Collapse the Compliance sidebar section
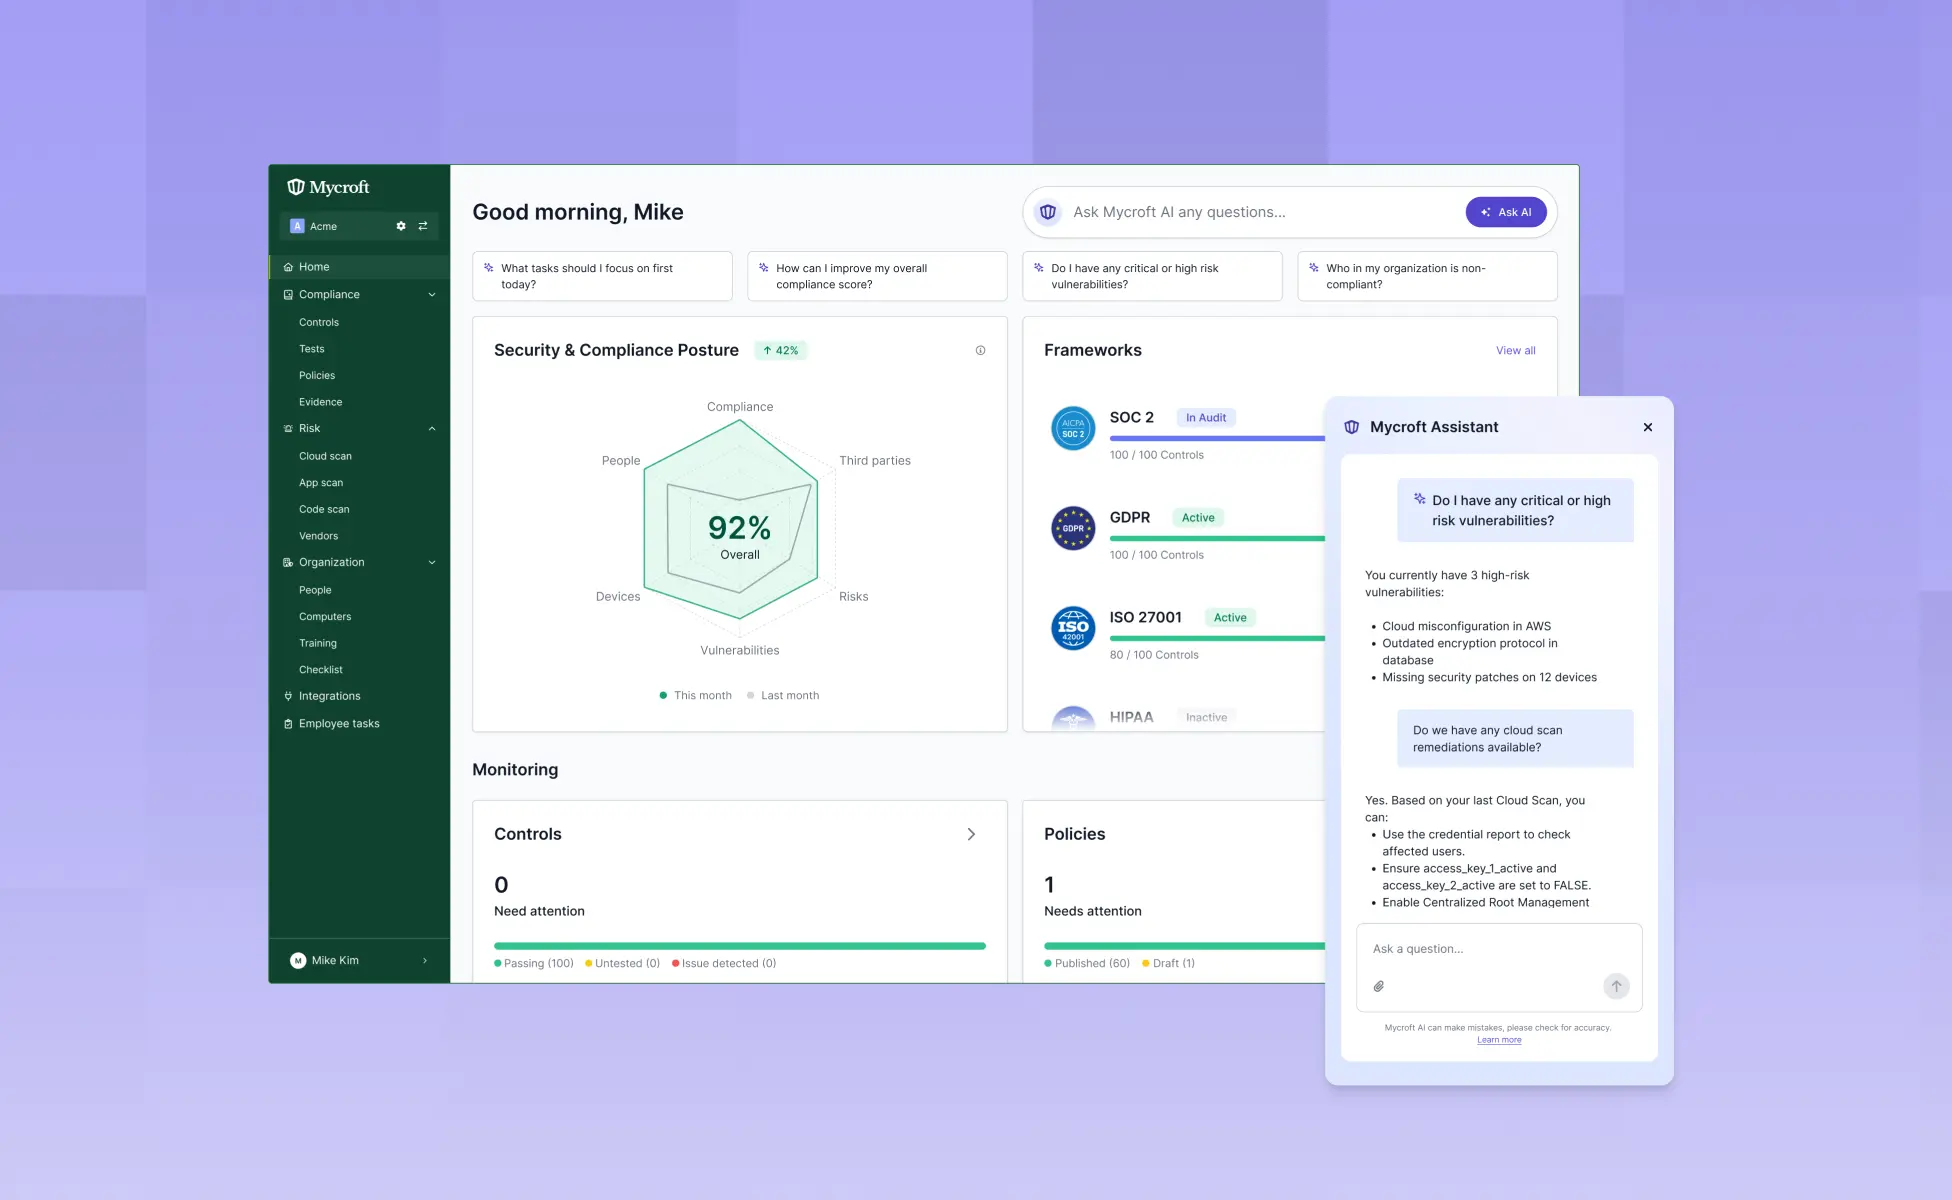The height and width of the screenshot is (1200, 1952). pos(432,294)
